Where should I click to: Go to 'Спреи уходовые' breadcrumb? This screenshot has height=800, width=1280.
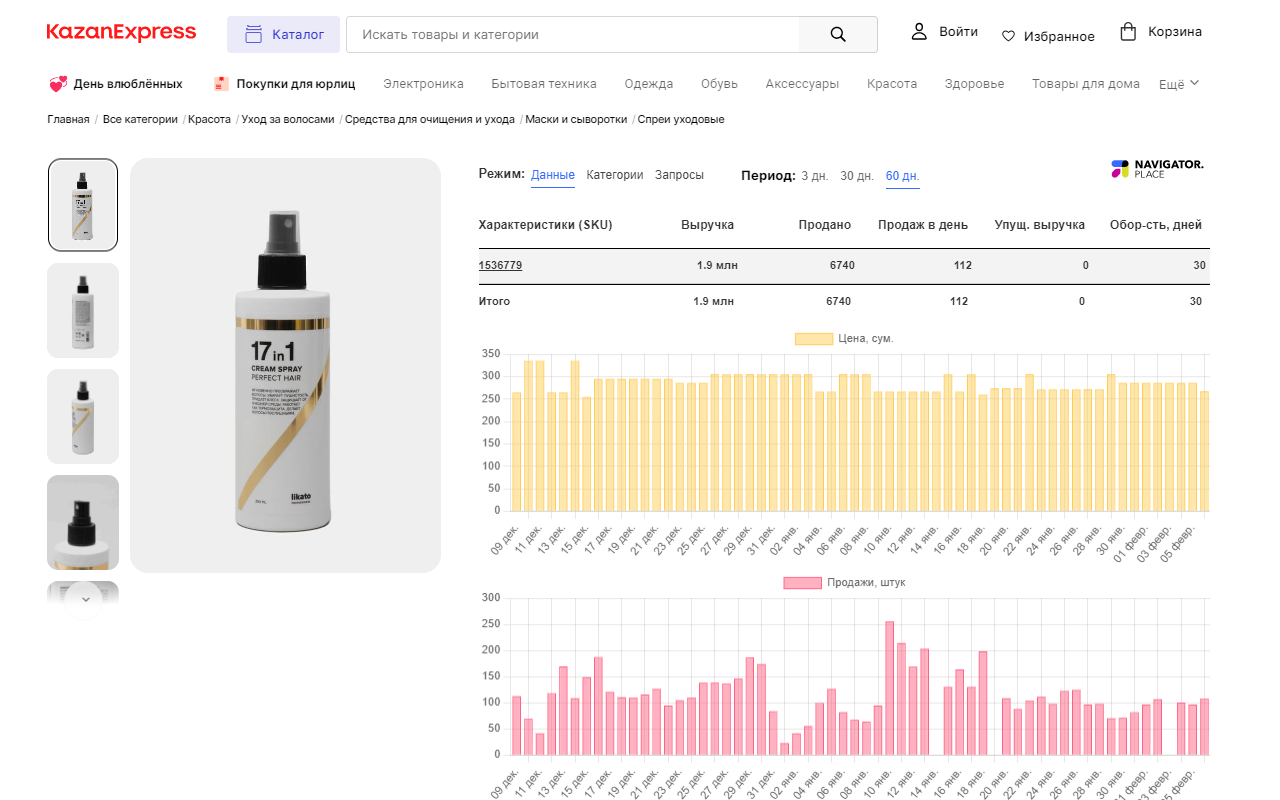tap(681, 119)
